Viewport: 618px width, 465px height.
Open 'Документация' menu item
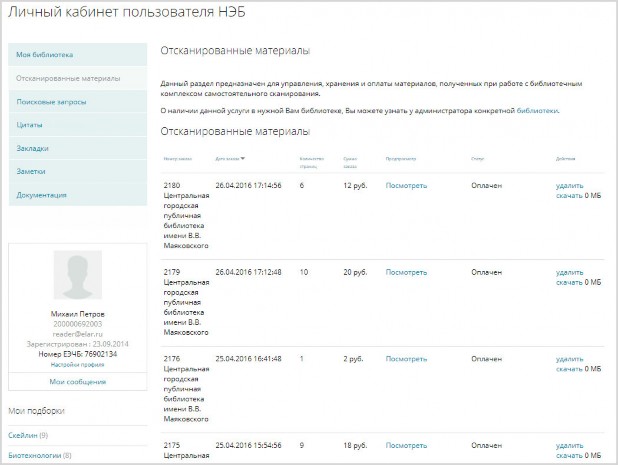point(78,195)
